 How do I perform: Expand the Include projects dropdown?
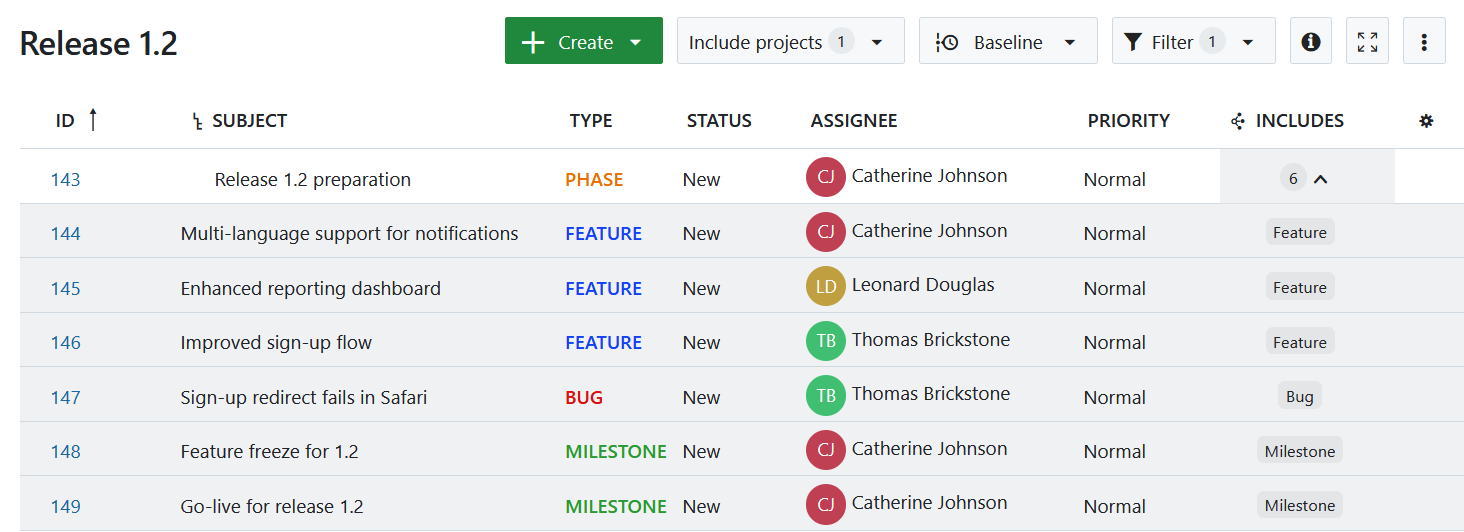(790, 42)
